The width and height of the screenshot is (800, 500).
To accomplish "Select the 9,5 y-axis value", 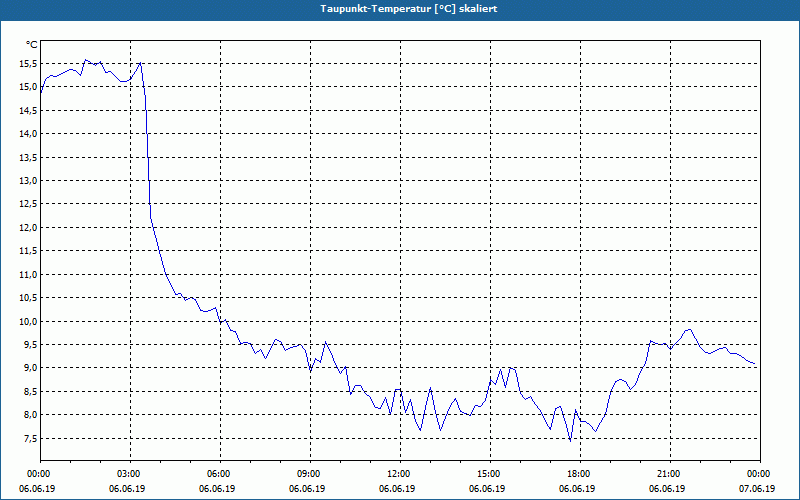I will click(x=30, y=345).
